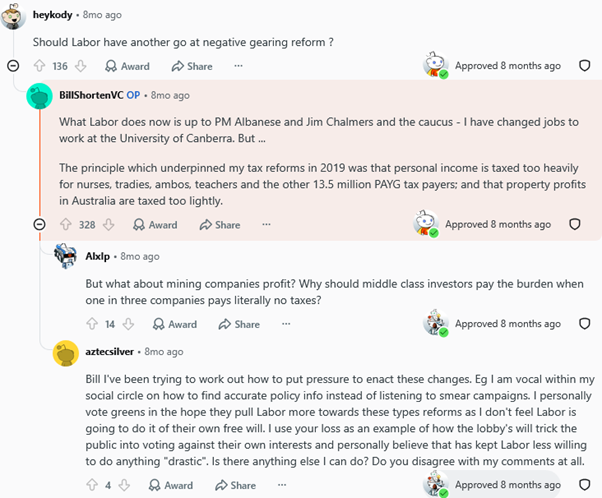The image size is (602, 498).
Task: Open aztecsilver's username link
Action: click(109, 352)
